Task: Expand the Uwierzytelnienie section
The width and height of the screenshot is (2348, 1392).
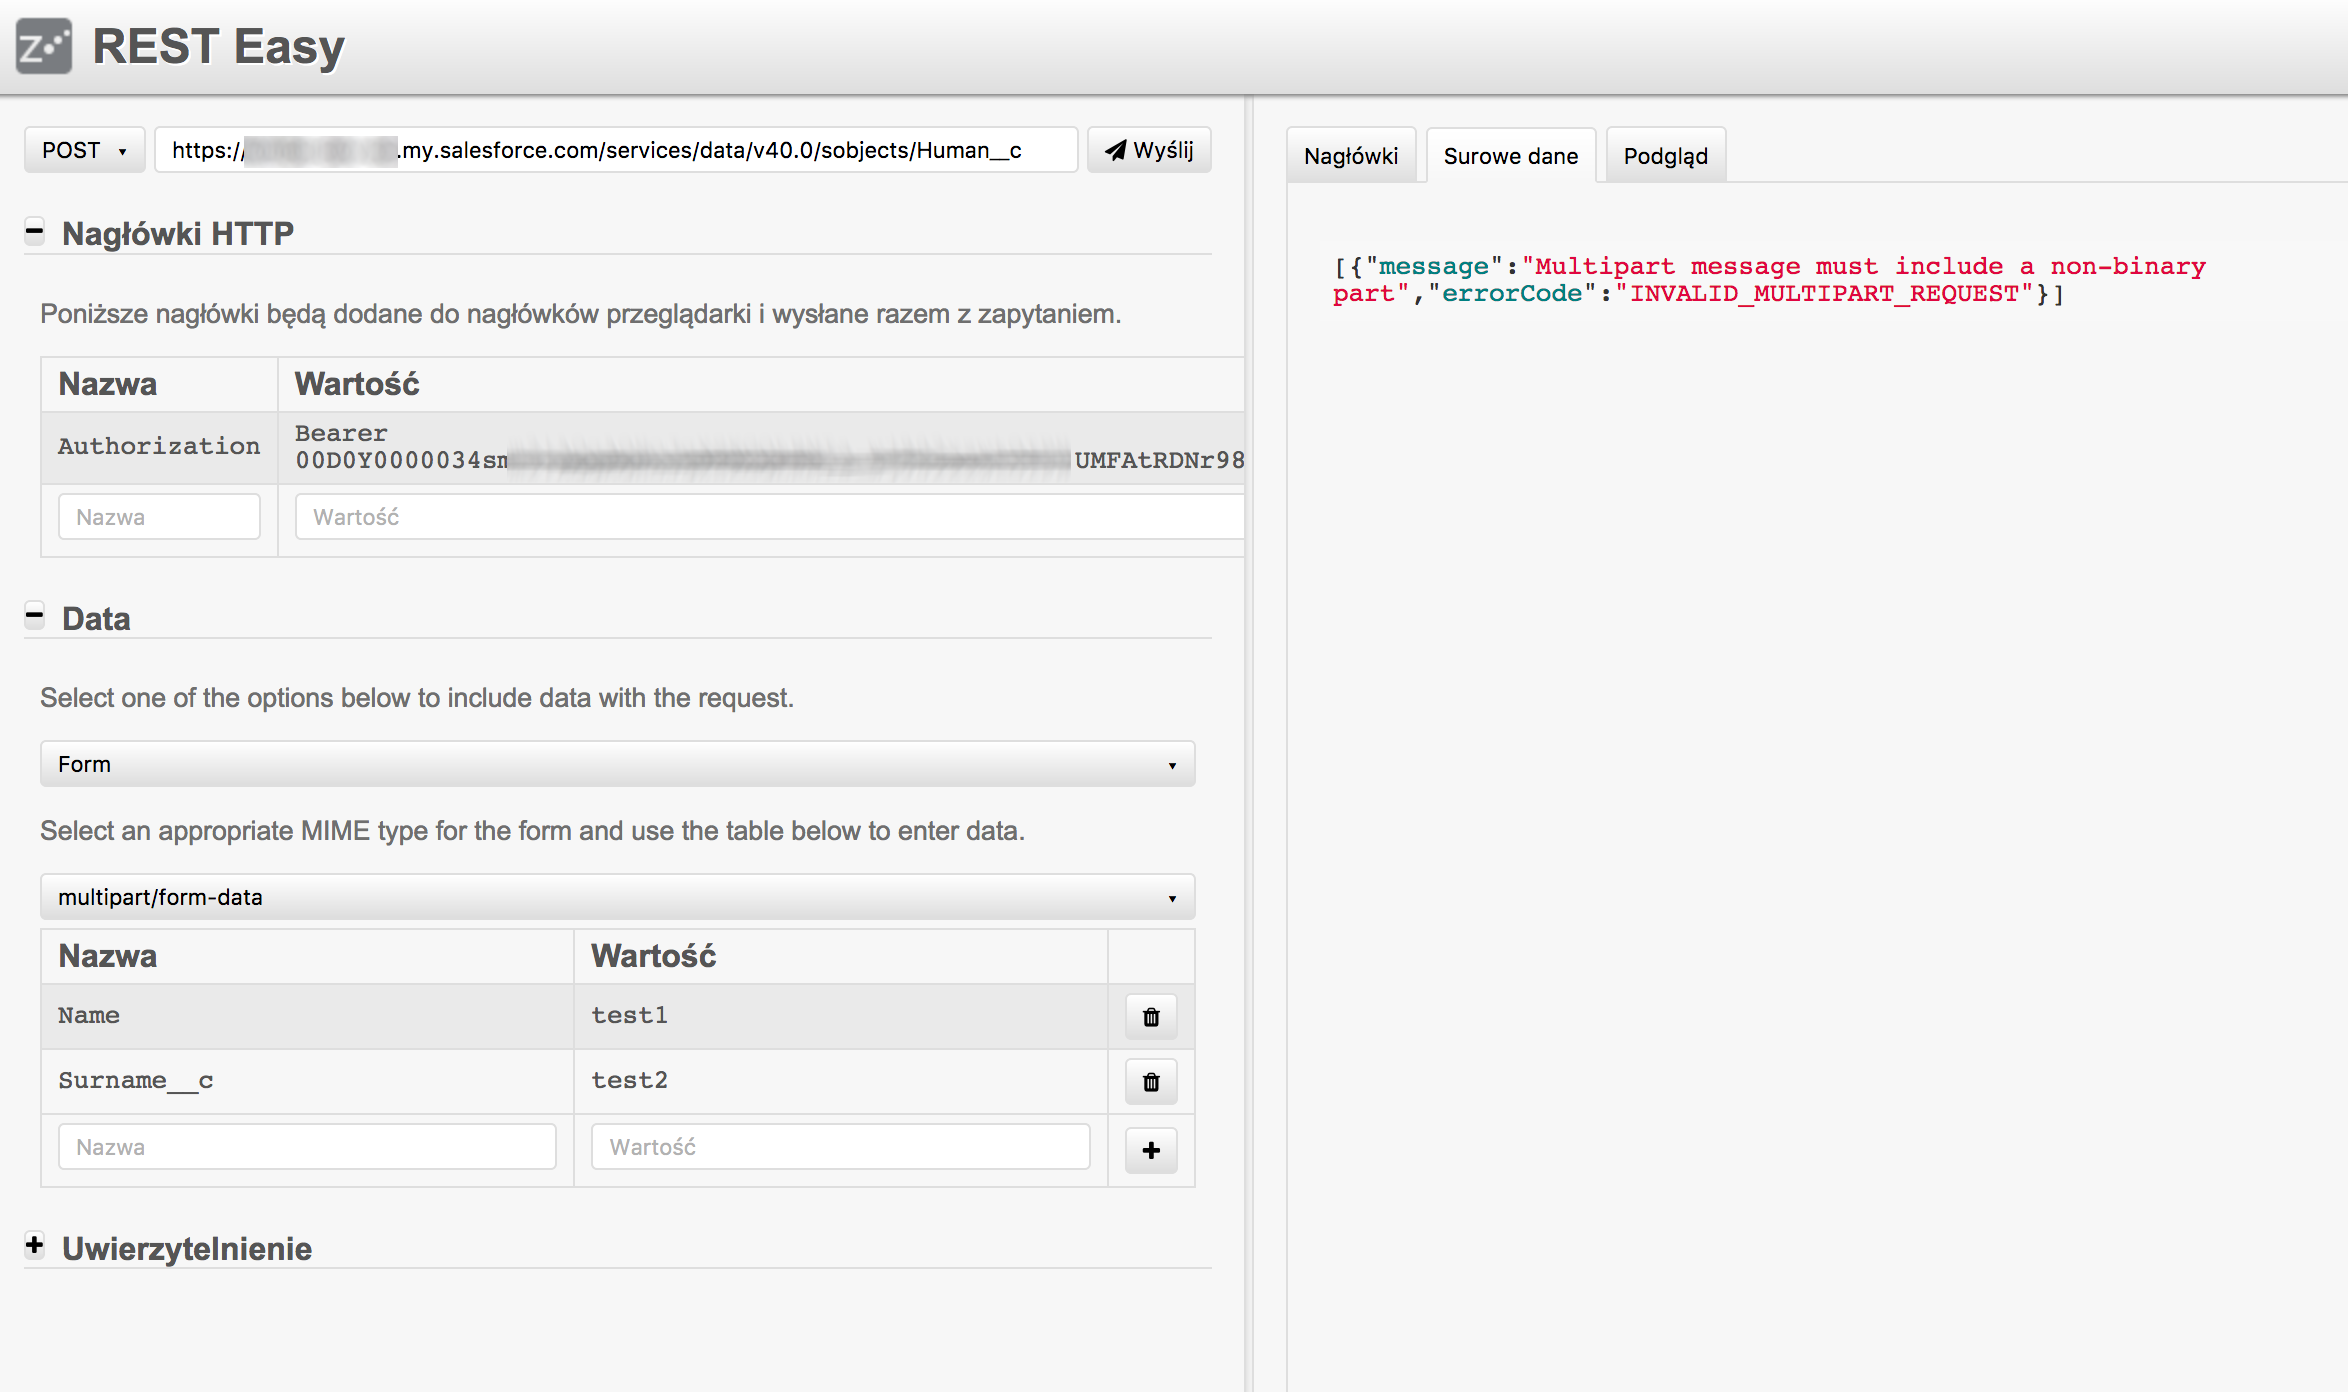Action: tap(35, 1246)
